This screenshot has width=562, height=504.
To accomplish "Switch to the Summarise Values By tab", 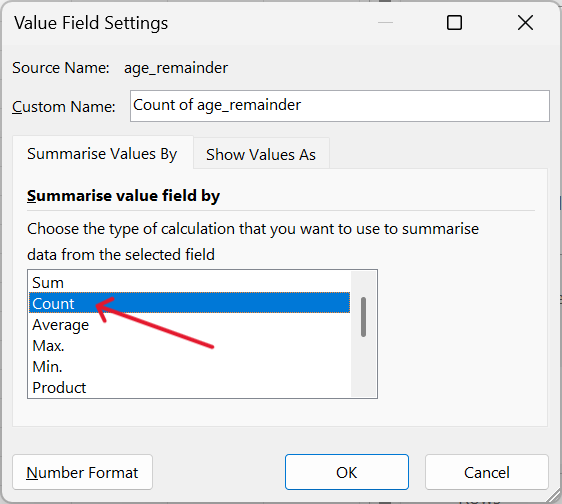I will tap(103, 153).
